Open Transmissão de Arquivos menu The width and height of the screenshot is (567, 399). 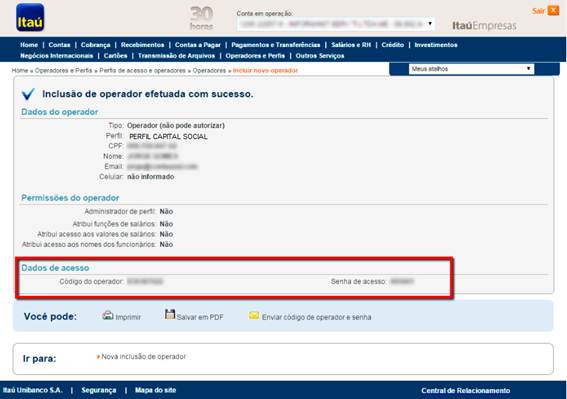[x=176, y=56]
